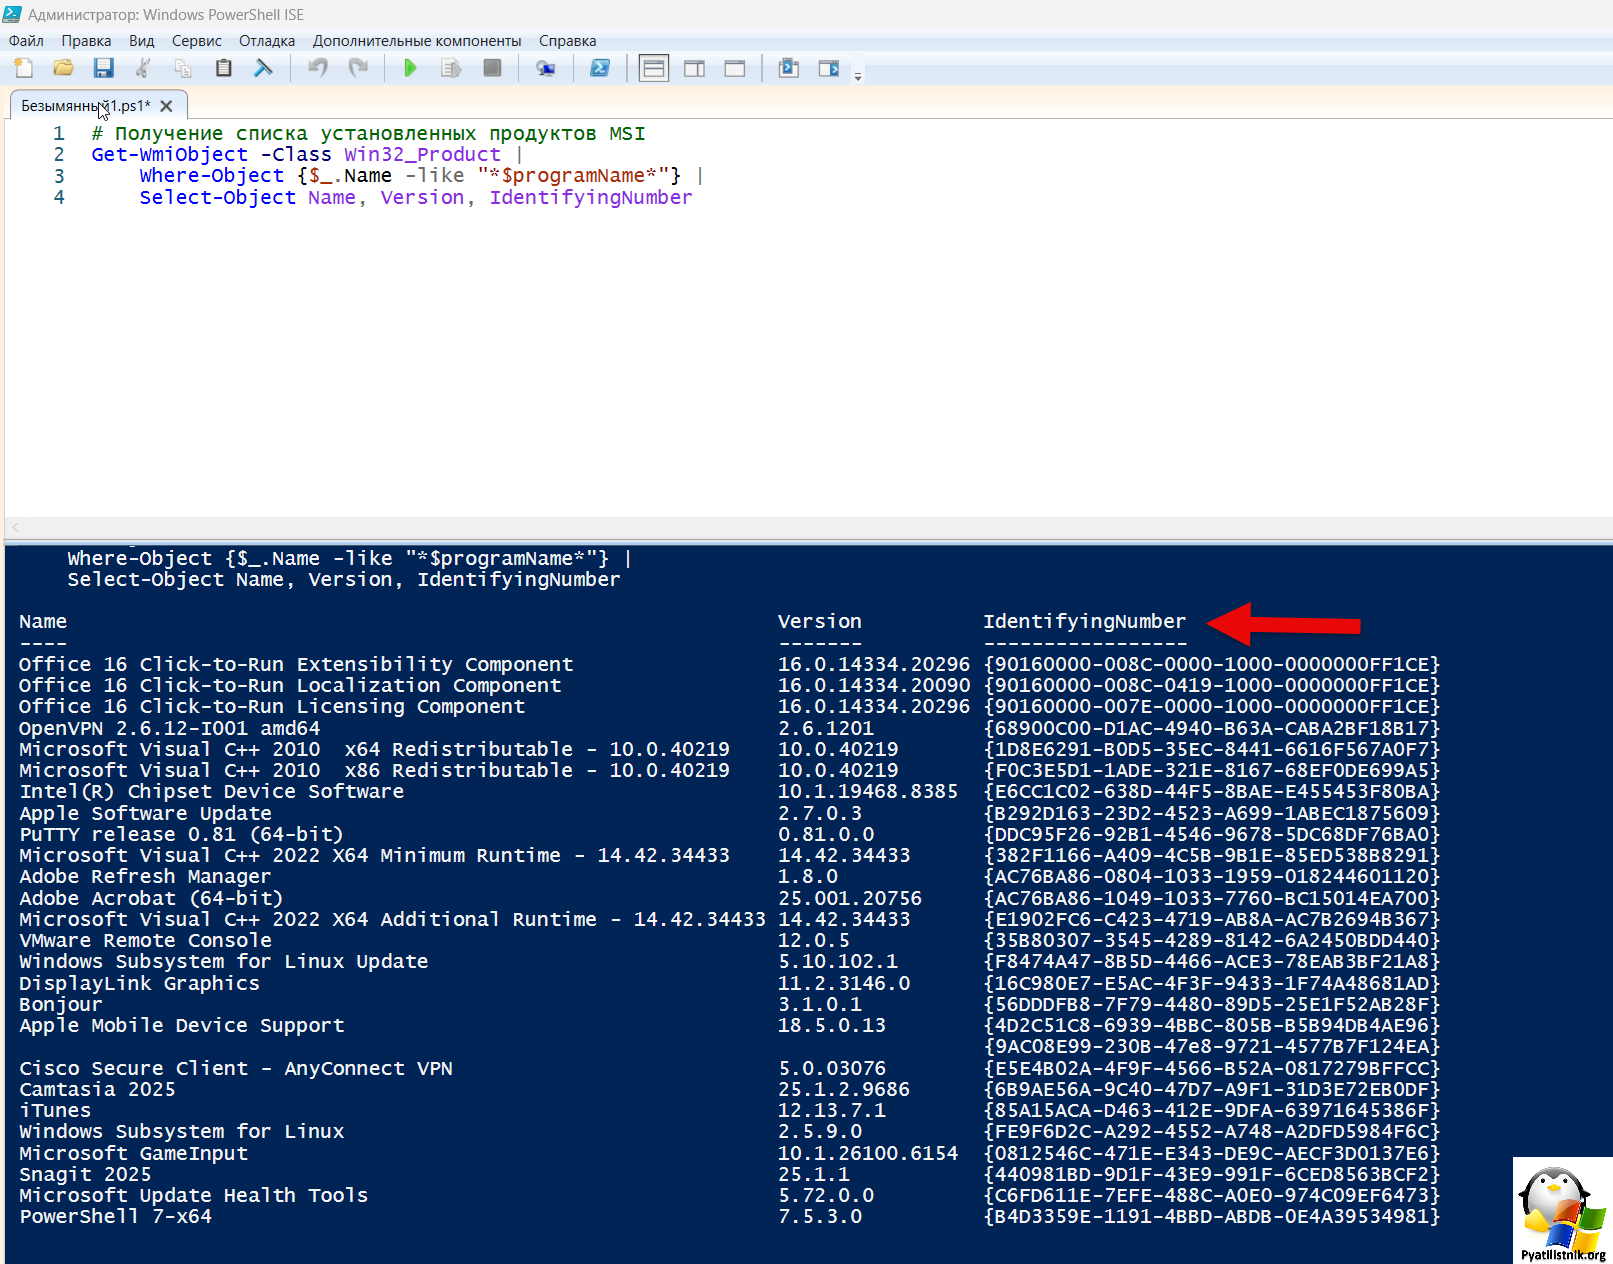The width and height of the screenshot is (1613, 1264).
Task: Save the script with the floppy disk icon
Action: click(x=103, y=68)
